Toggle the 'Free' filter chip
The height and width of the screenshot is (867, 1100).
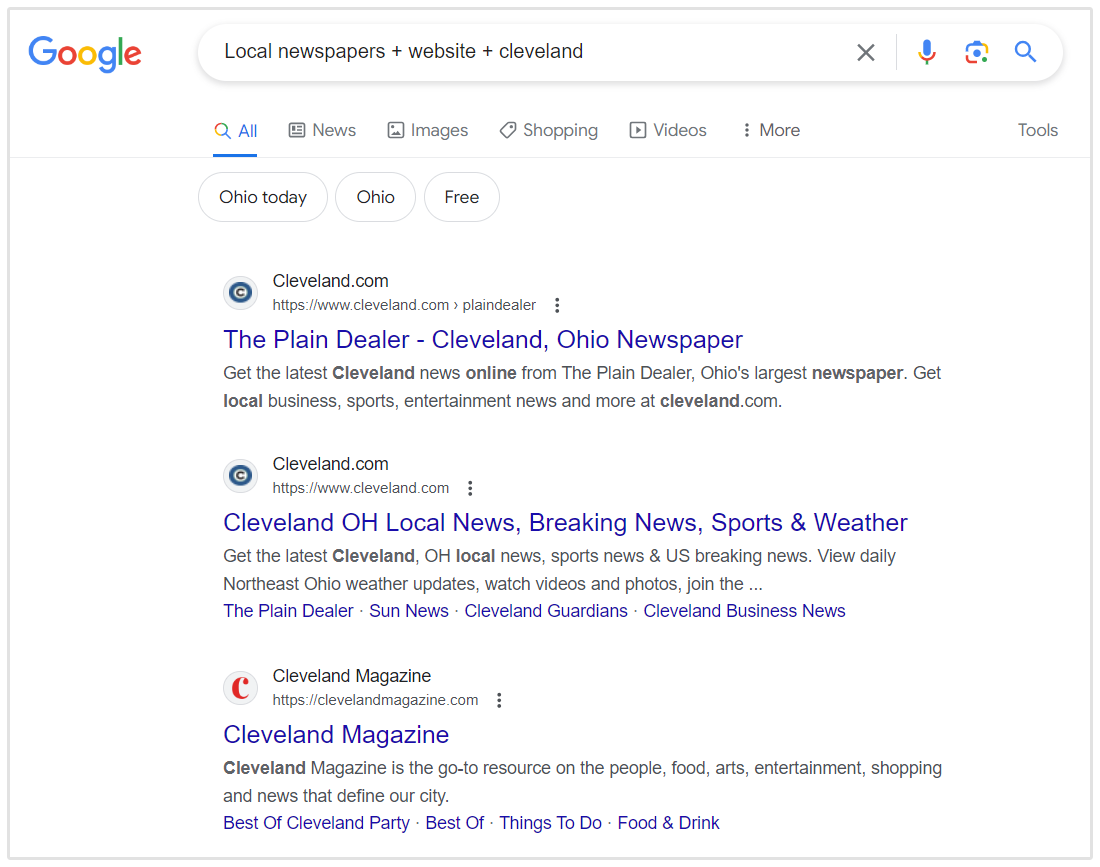coord(461,197)
